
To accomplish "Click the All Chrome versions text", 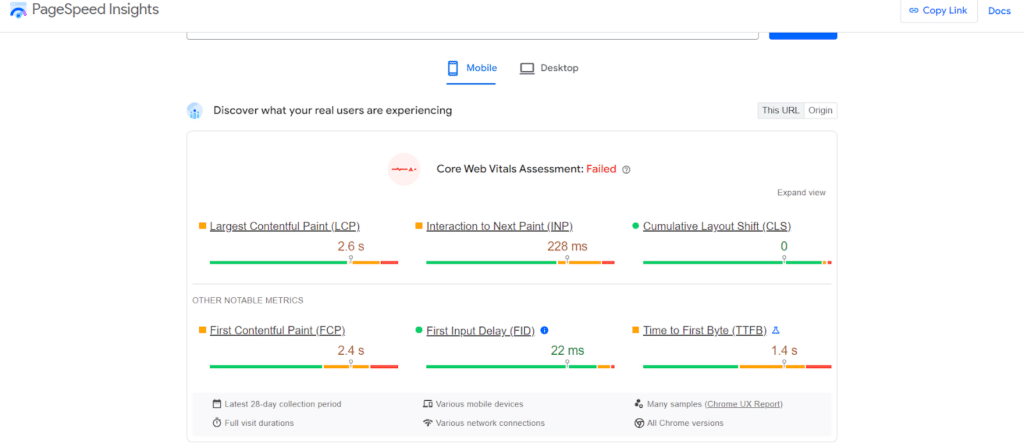I will 685,423.
